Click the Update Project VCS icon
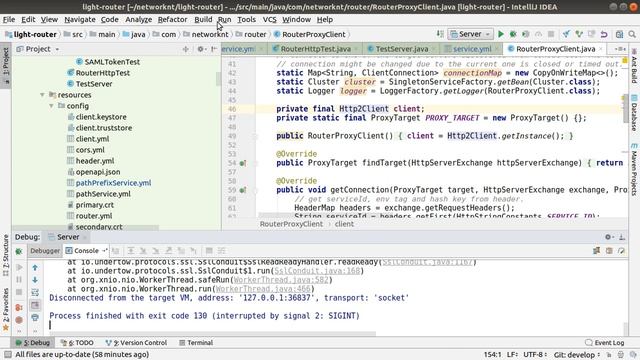This screenshot has height=360, width=640. pos(566,34)
